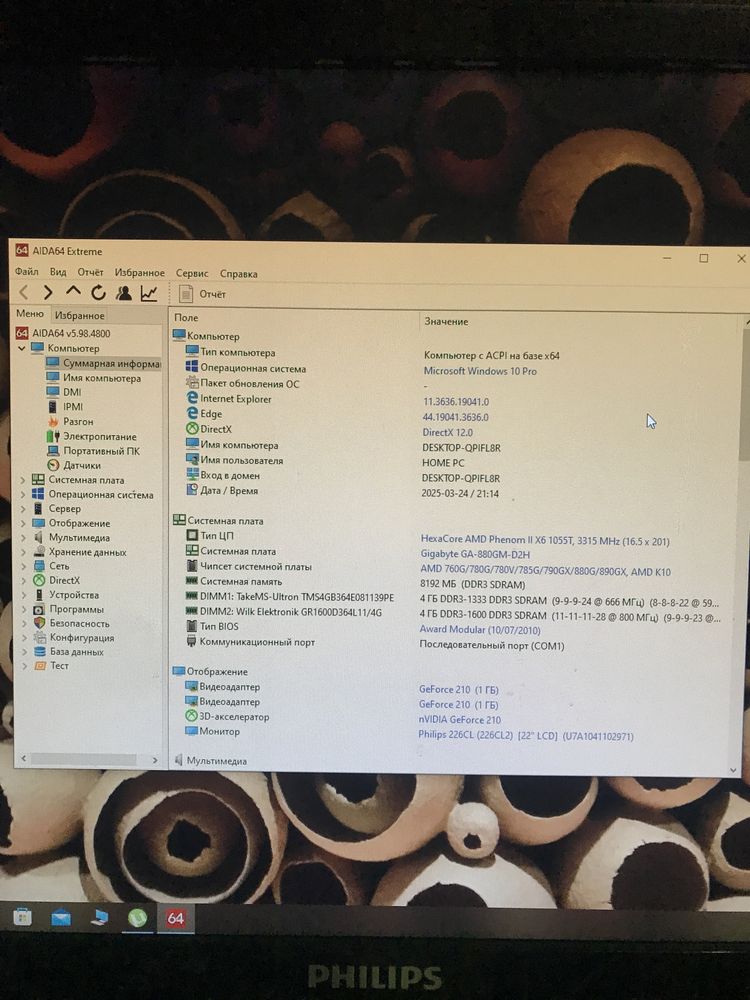Expand the Сервер tree node
750x1000 pixels.
[23, 508]
